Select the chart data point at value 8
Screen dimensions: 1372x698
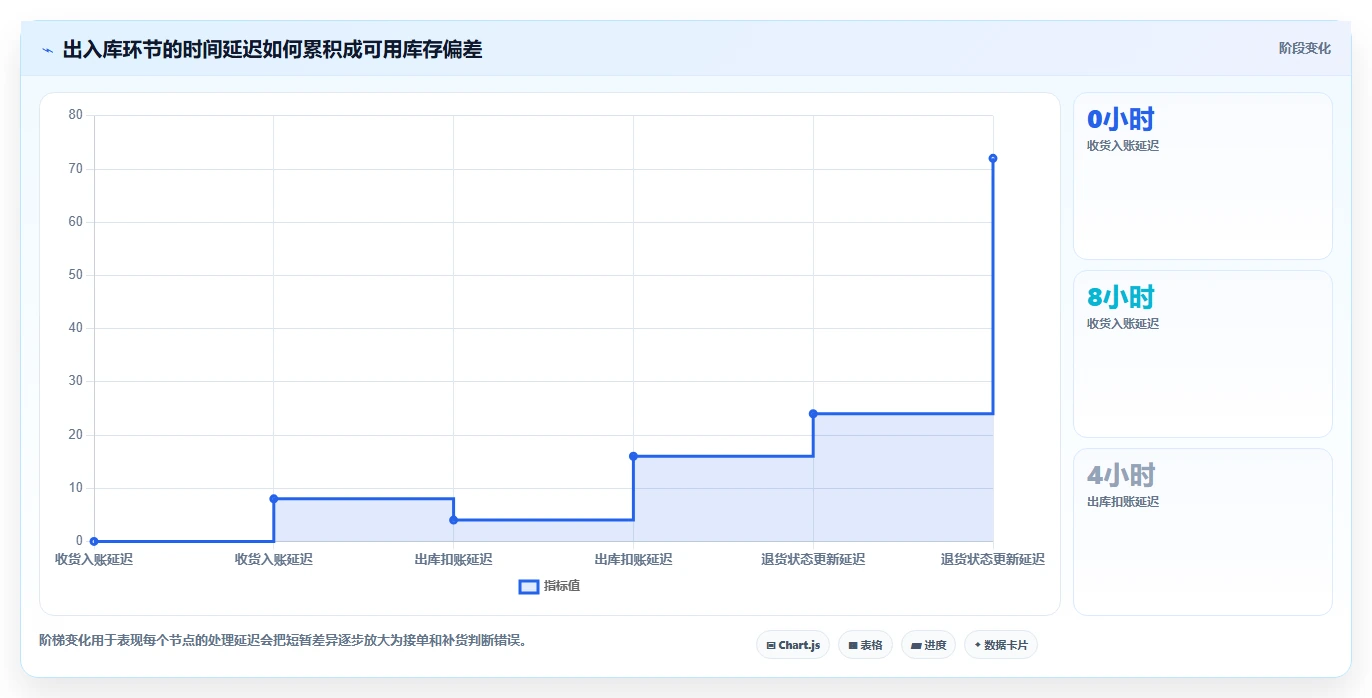[273, 499]
